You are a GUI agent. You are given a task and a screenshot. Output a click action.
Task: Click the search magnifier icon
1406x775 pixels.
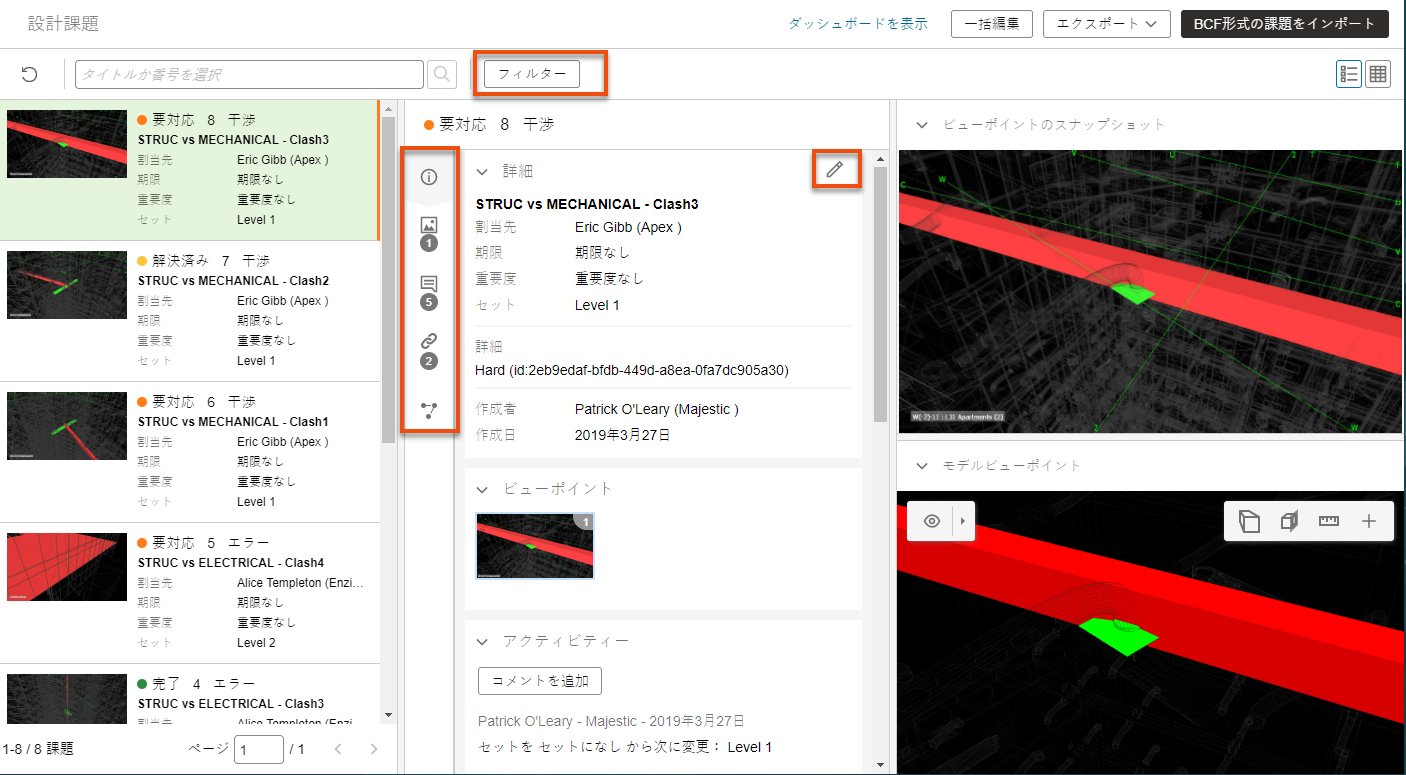click(x=442, y=74)
